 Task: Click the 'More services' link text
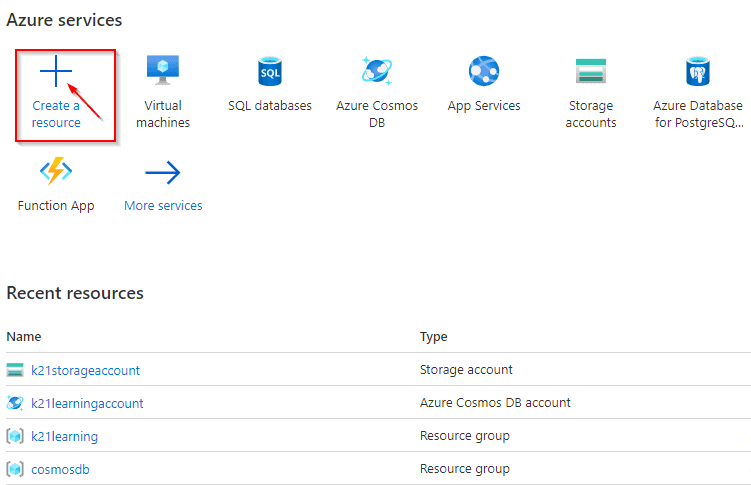point(163,205)
